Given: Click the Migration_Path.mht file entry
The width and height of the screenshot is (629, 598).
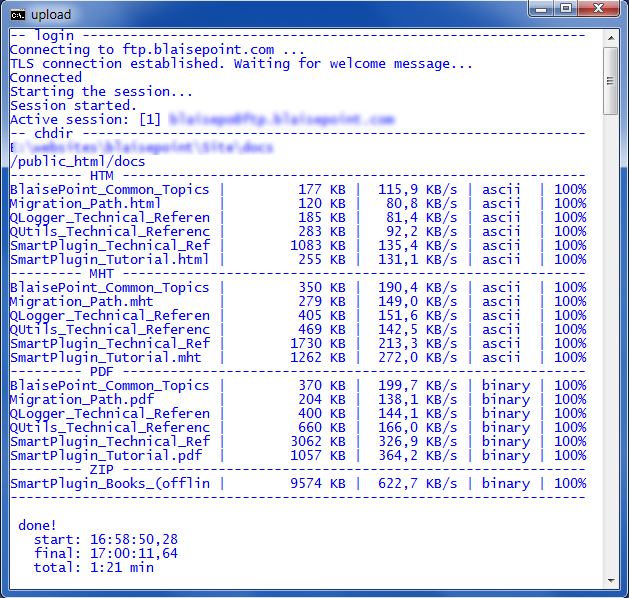Looking at the screenshot, I should pos(81,301).
